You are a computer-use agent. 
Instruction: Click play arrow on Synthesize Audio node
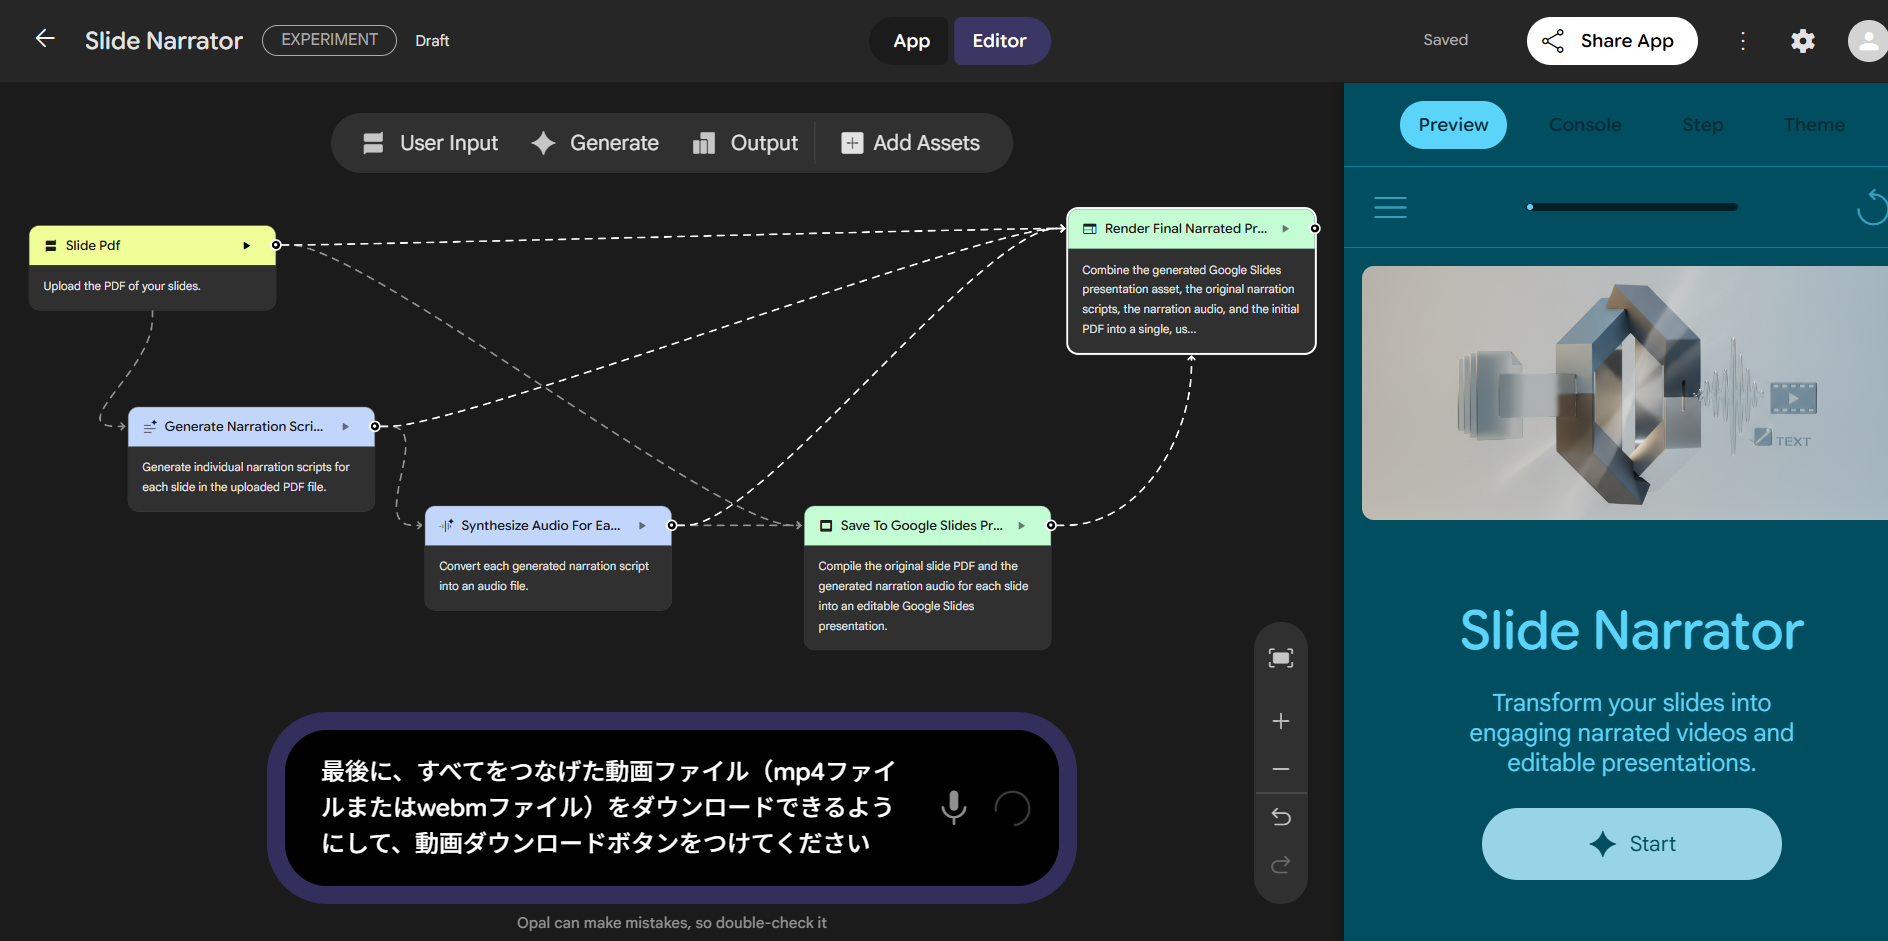(x=642, y=526)
